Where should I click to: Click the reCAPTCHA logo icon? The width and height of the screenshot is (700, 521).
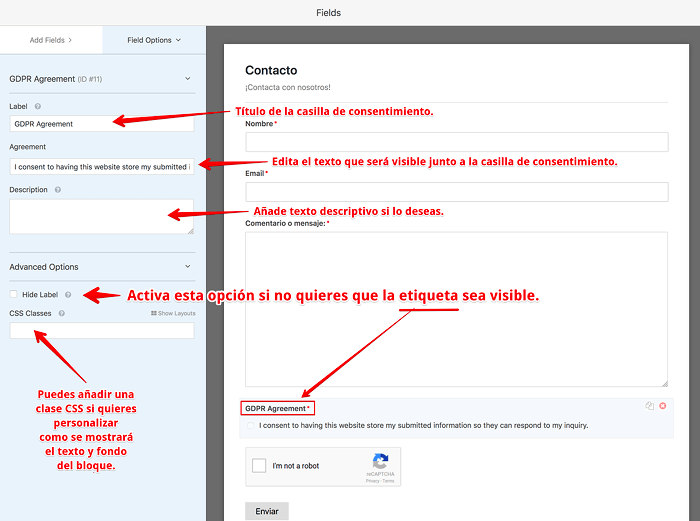pyautogui.click(x=380, y=462)
